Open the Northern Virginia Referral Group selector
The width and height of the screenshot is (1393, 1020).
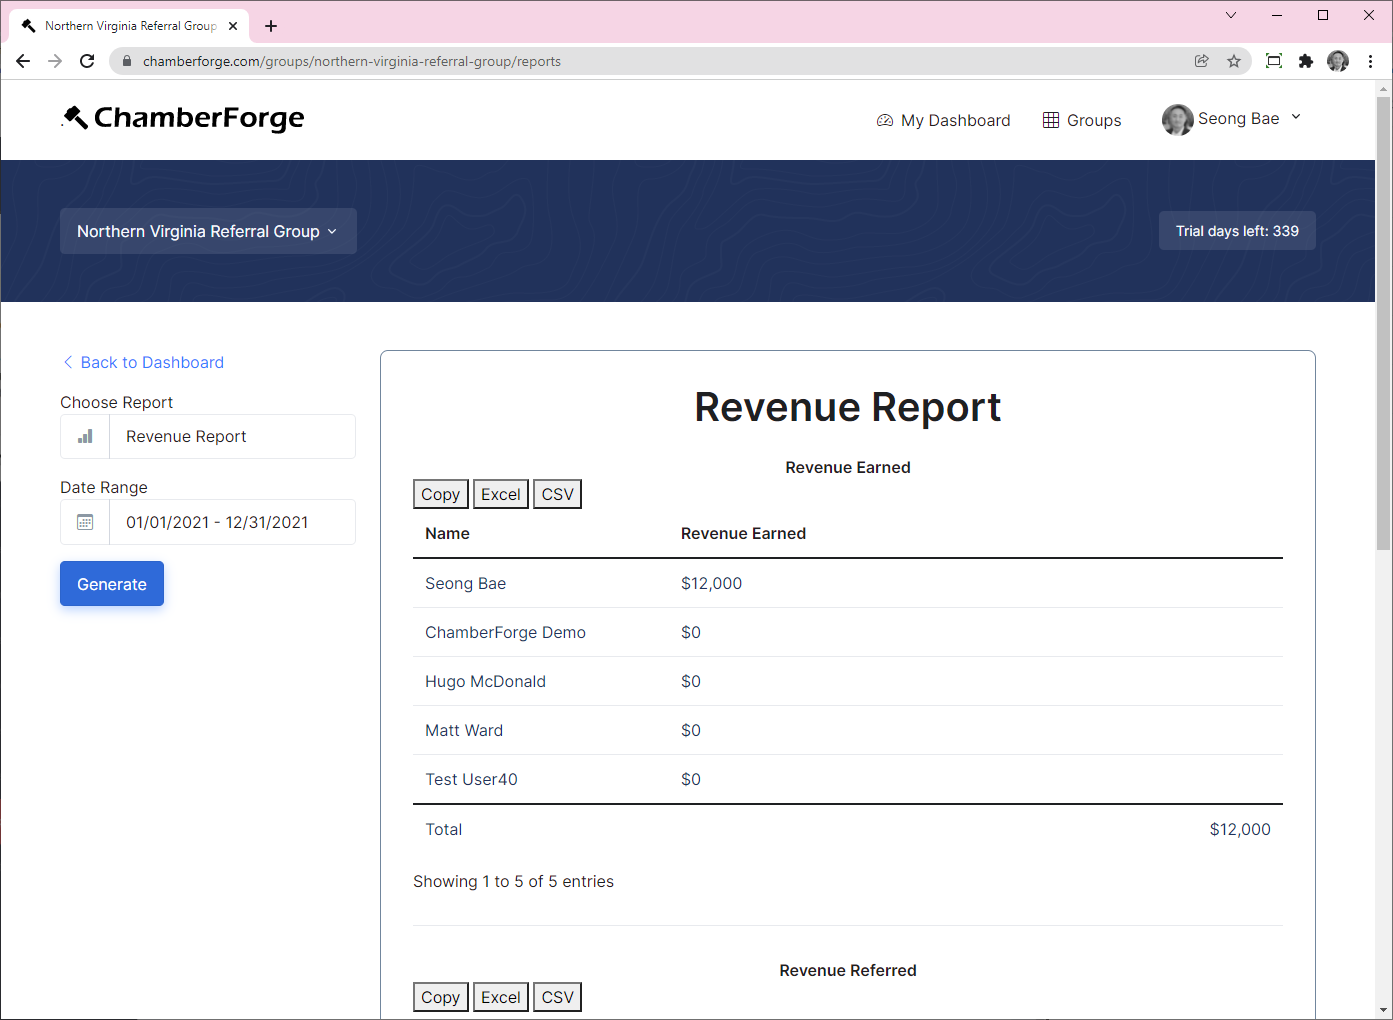[x=207, y=231]
